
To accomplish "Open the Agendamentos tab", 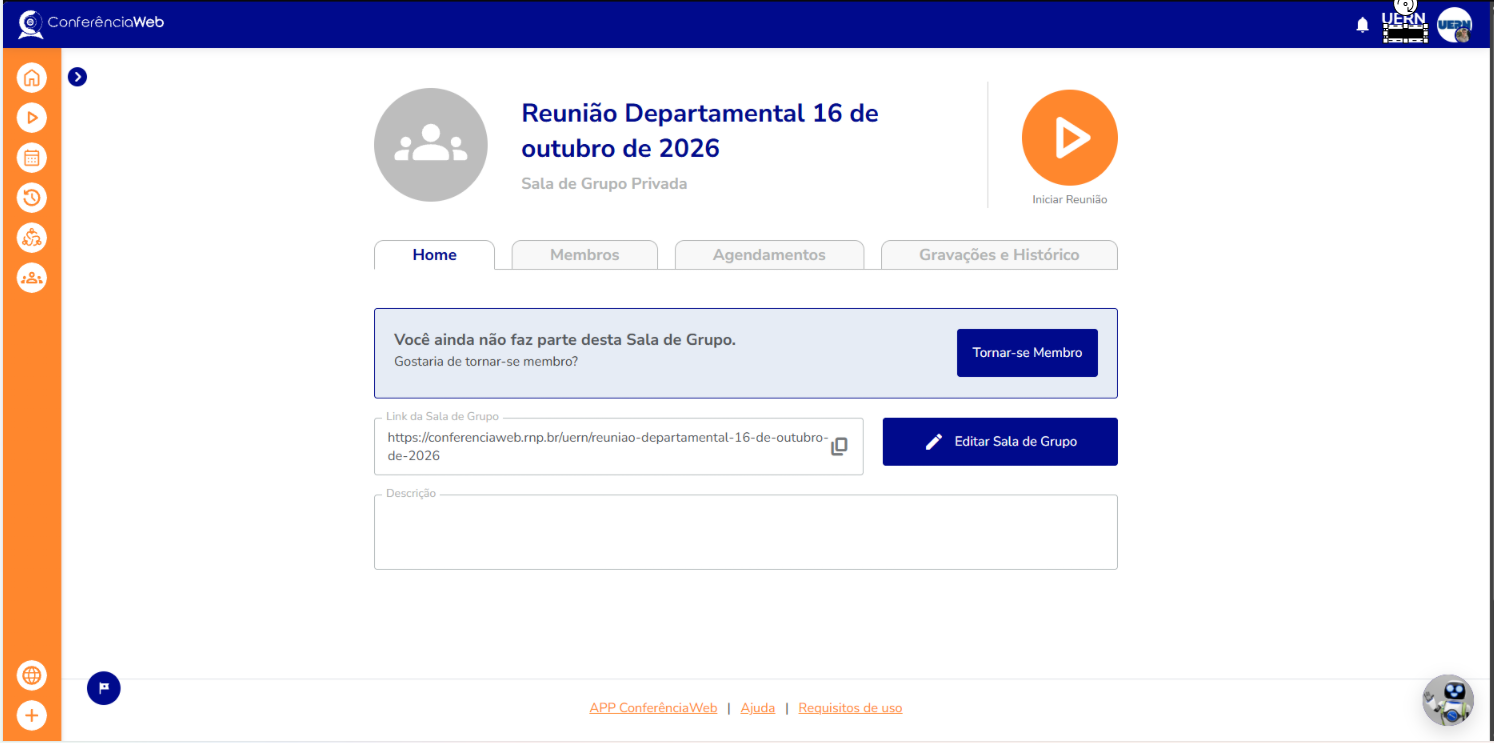I will pos(769,255).
